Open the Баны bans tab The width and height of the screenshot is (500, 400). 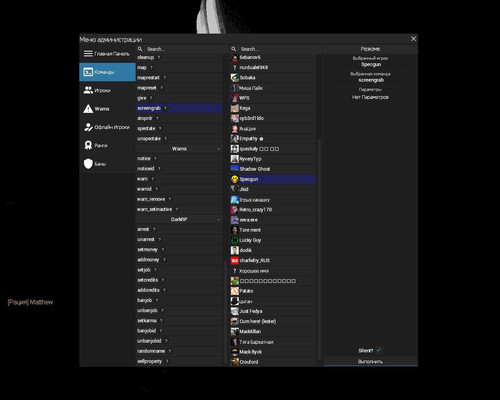[x=107, y=164]
